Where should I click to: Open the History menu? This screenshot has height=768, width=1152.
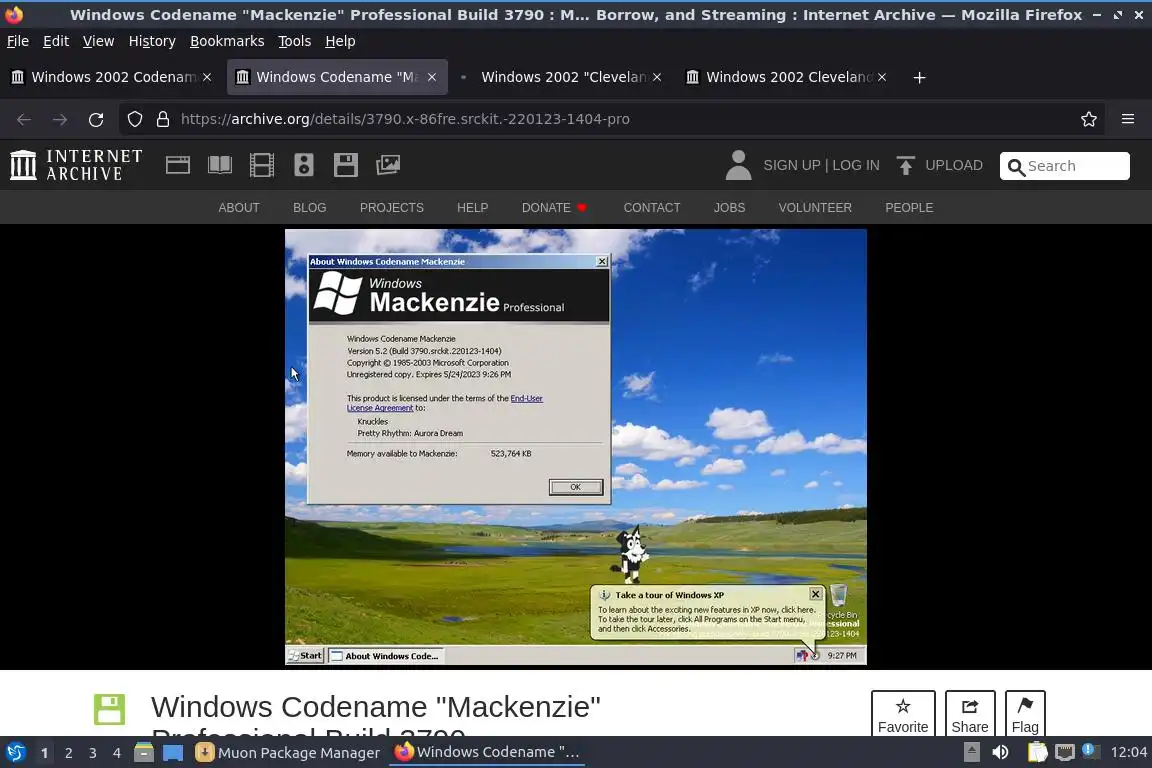[x=152, y=41]
